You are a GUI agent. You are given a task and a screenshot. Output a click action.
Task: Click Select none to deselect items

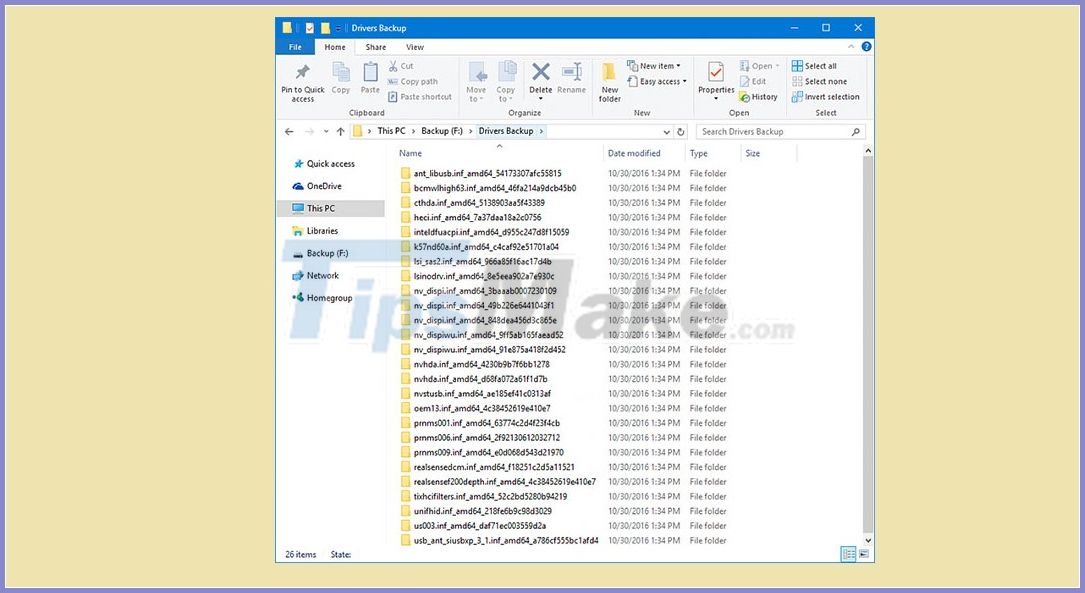(822, 81)
